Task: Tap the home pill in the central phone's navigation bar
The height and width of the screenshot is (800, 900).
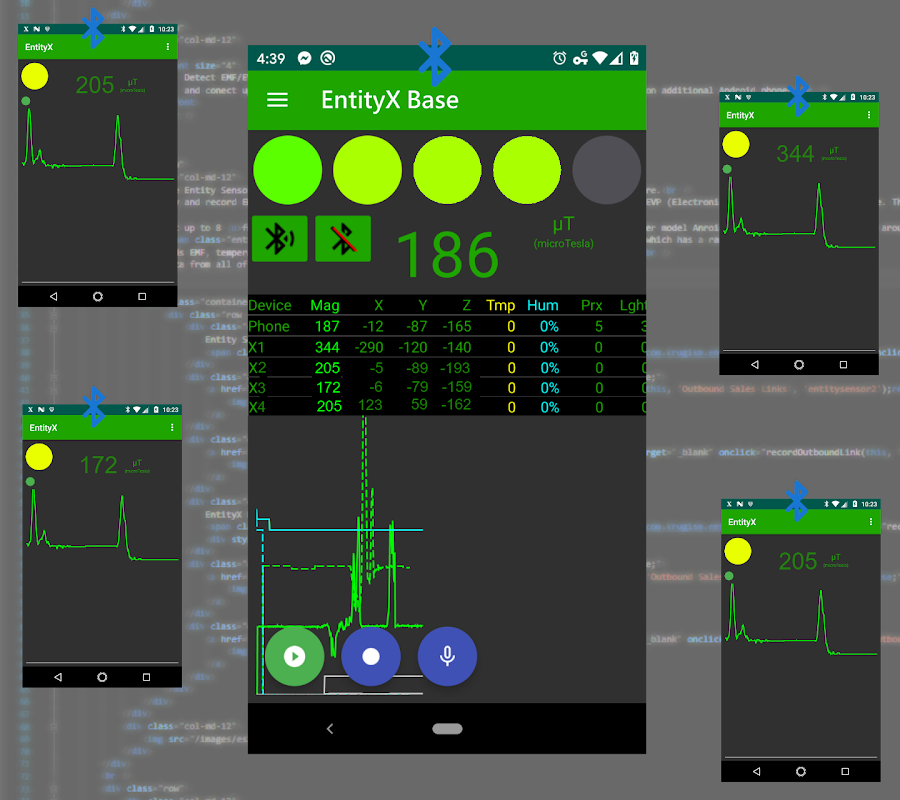Action: [447, 729]
